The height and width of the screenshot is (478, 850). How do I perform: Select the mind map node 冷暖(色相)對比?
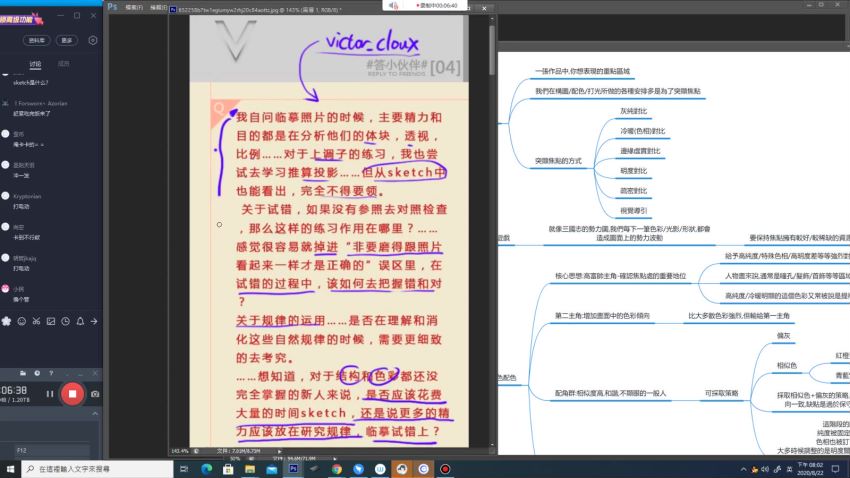coord(642,131)
